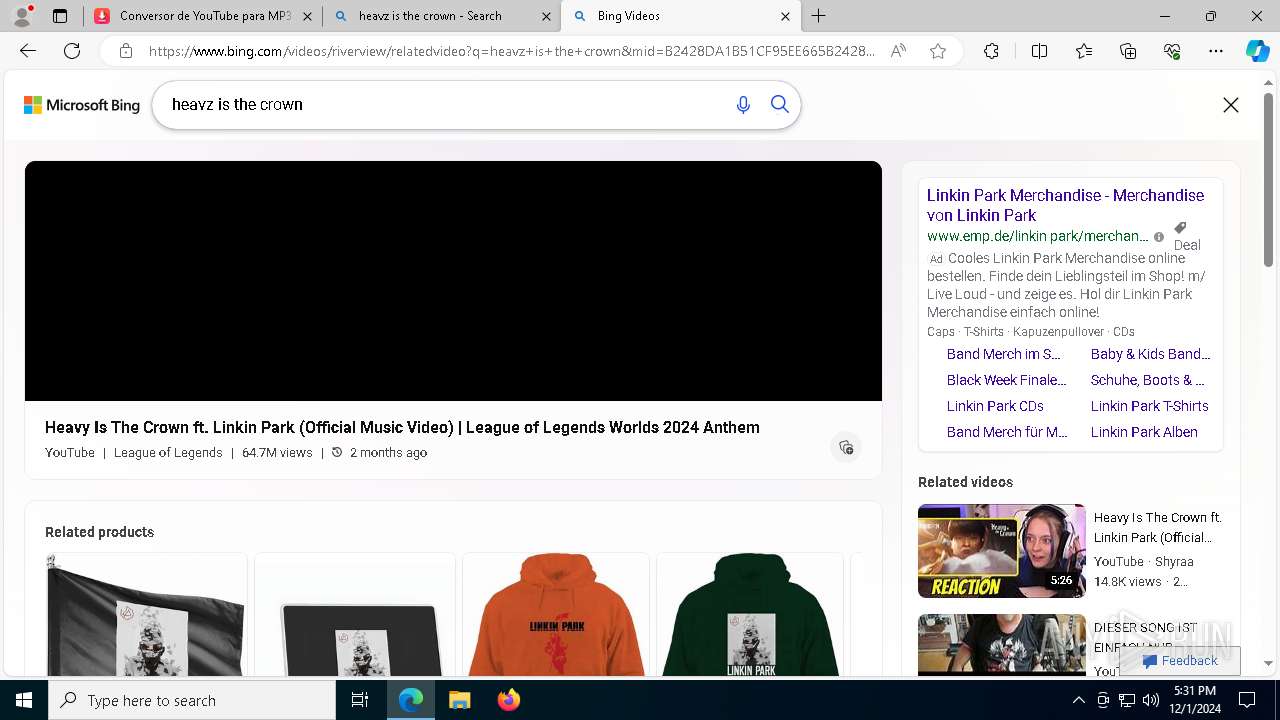1280x720 pixels.
Task: Open Settings and more ellipsis
Action: [1216, 51]
